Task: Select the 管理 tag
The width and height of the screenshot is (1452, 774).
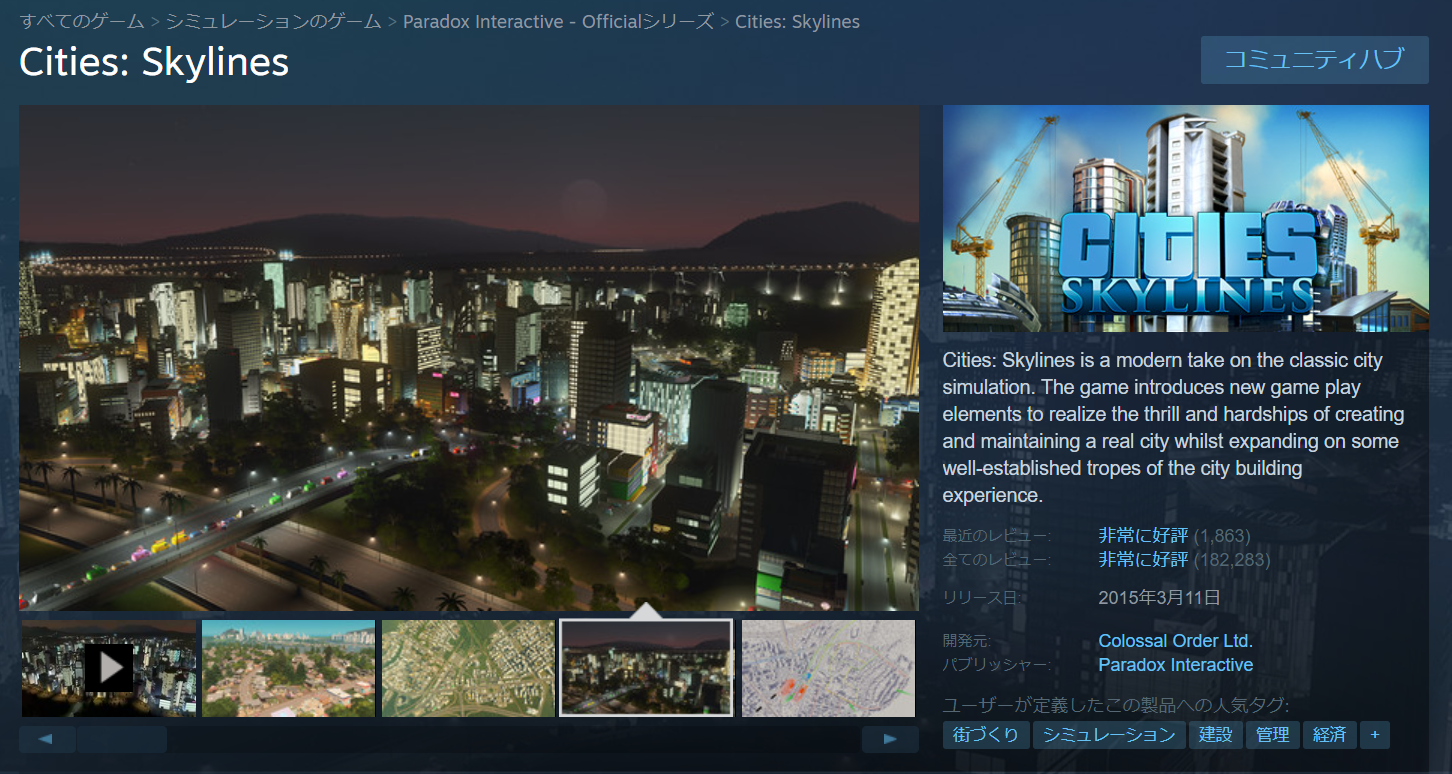Action: click(x=1272, y=735)
